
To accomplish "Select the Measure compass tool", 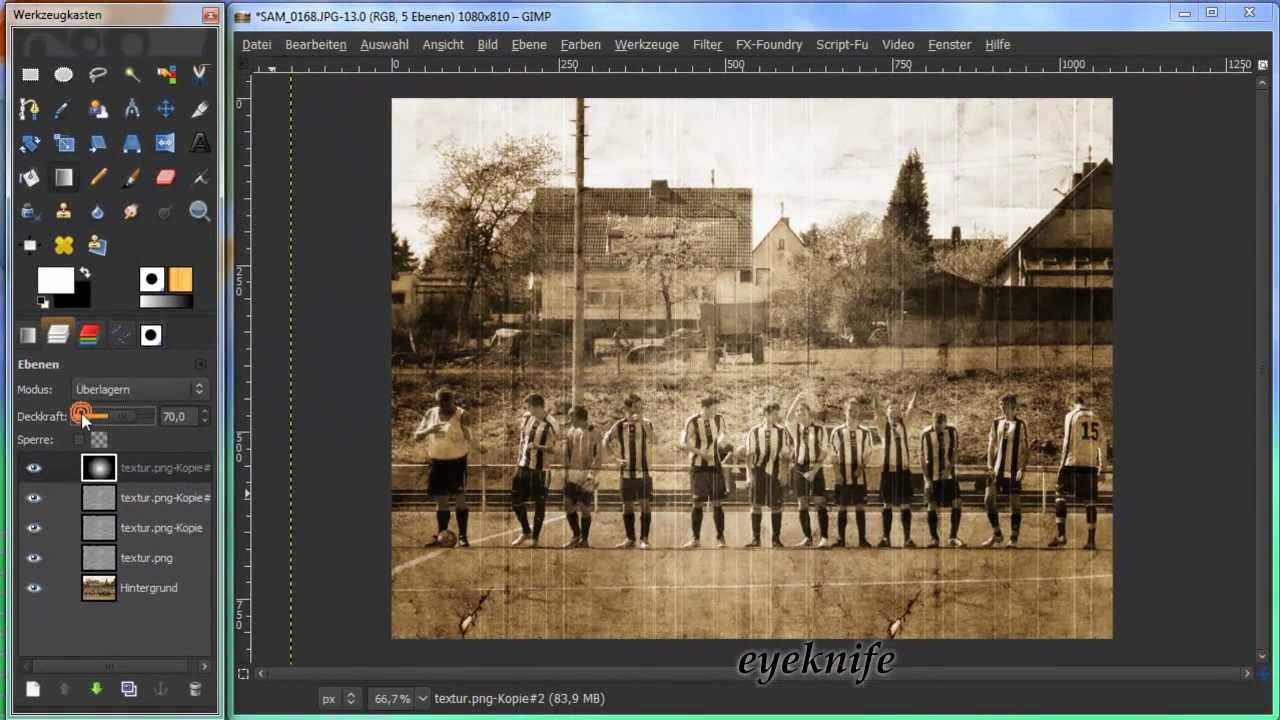I will 132,109.
